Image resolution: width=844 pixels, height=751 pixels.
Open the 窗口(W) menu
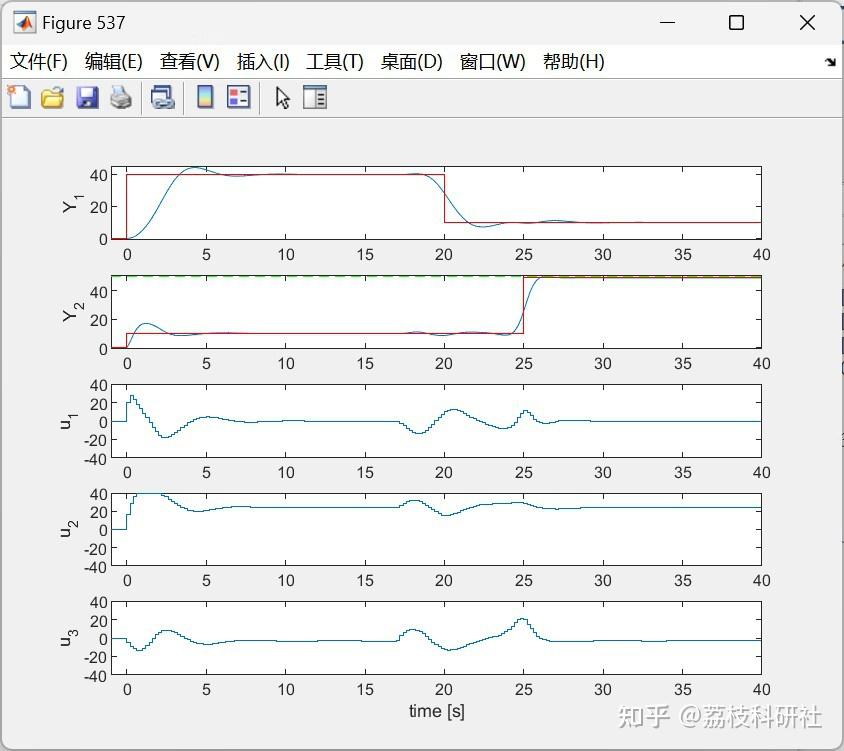(492, 61)
